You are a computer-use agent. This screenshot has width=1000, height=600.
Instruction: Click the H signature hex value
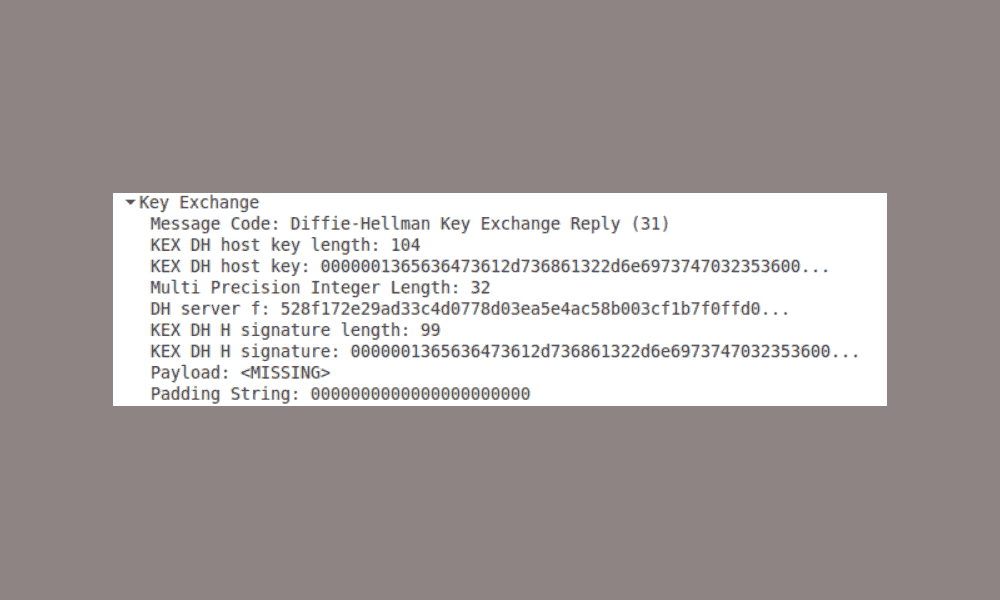(x=605, y=351)
